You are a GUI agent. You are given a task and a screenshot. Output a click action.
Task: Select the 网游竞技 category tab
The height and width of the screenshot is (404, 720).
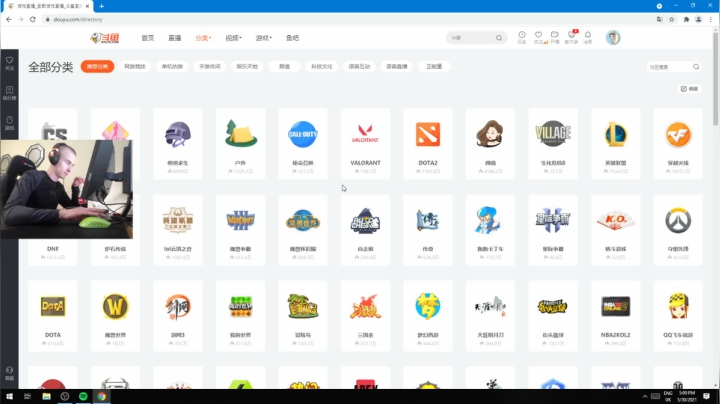click(135, 67)
